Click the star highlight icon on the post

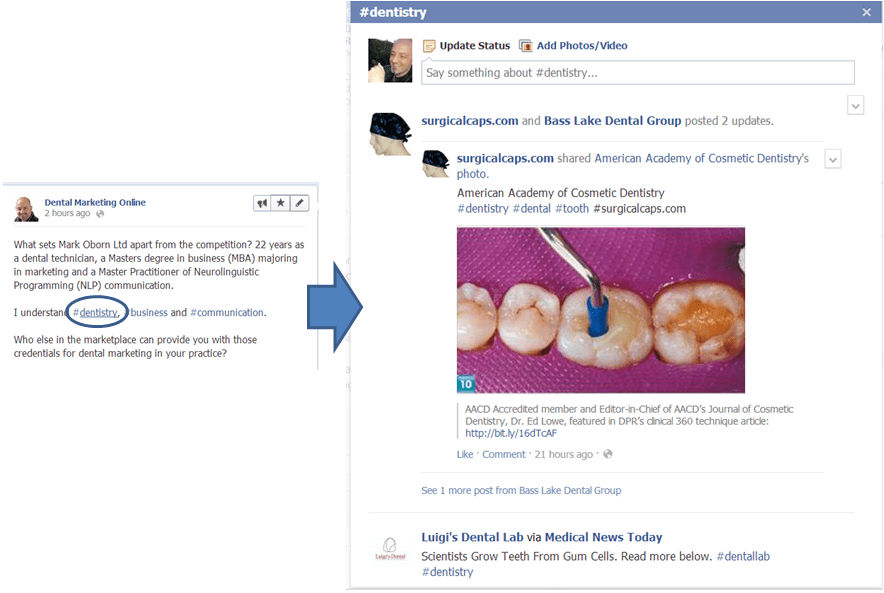pos(281,203)
